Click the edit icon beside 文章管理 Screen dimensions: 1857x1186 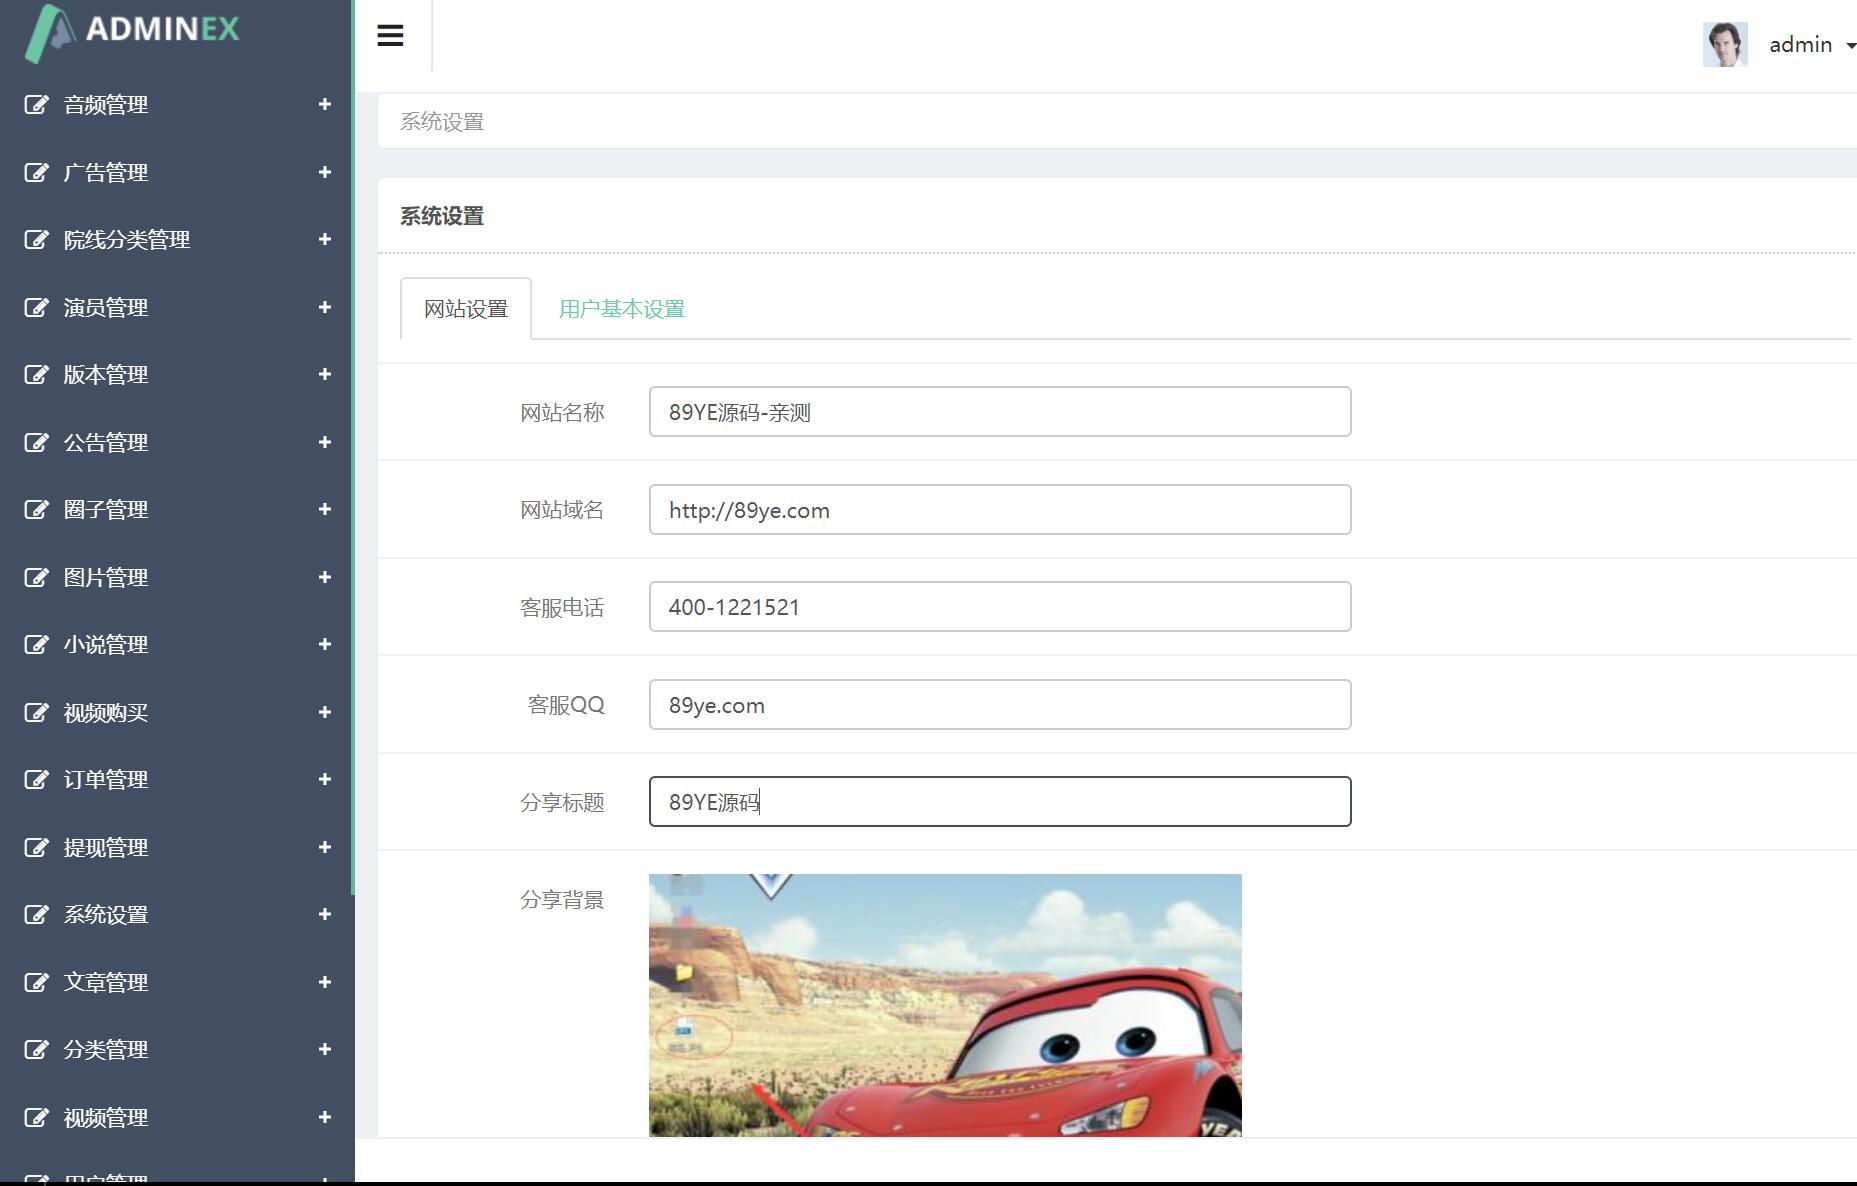36,983
